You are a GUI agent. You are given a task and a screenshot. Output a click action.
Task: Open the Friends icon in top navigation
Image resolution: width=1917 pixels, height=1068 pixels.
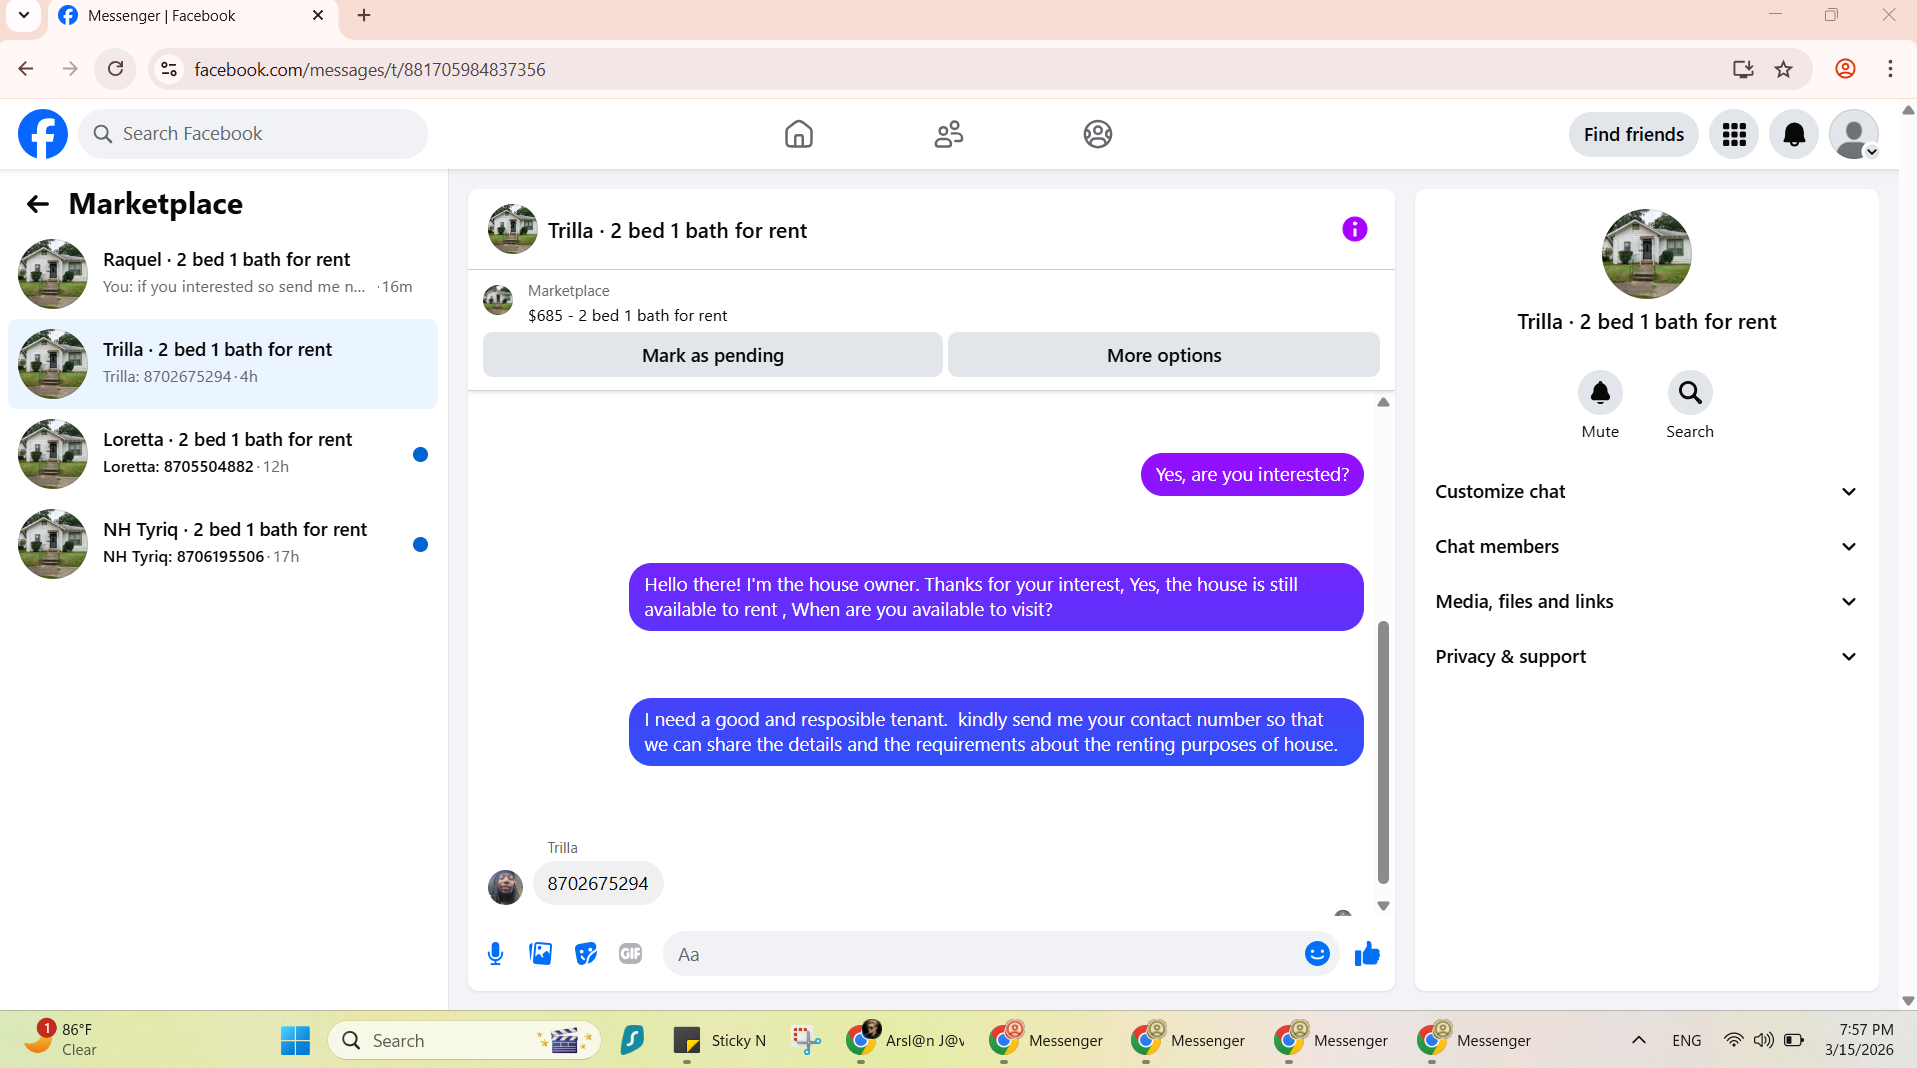coord(948,134)
